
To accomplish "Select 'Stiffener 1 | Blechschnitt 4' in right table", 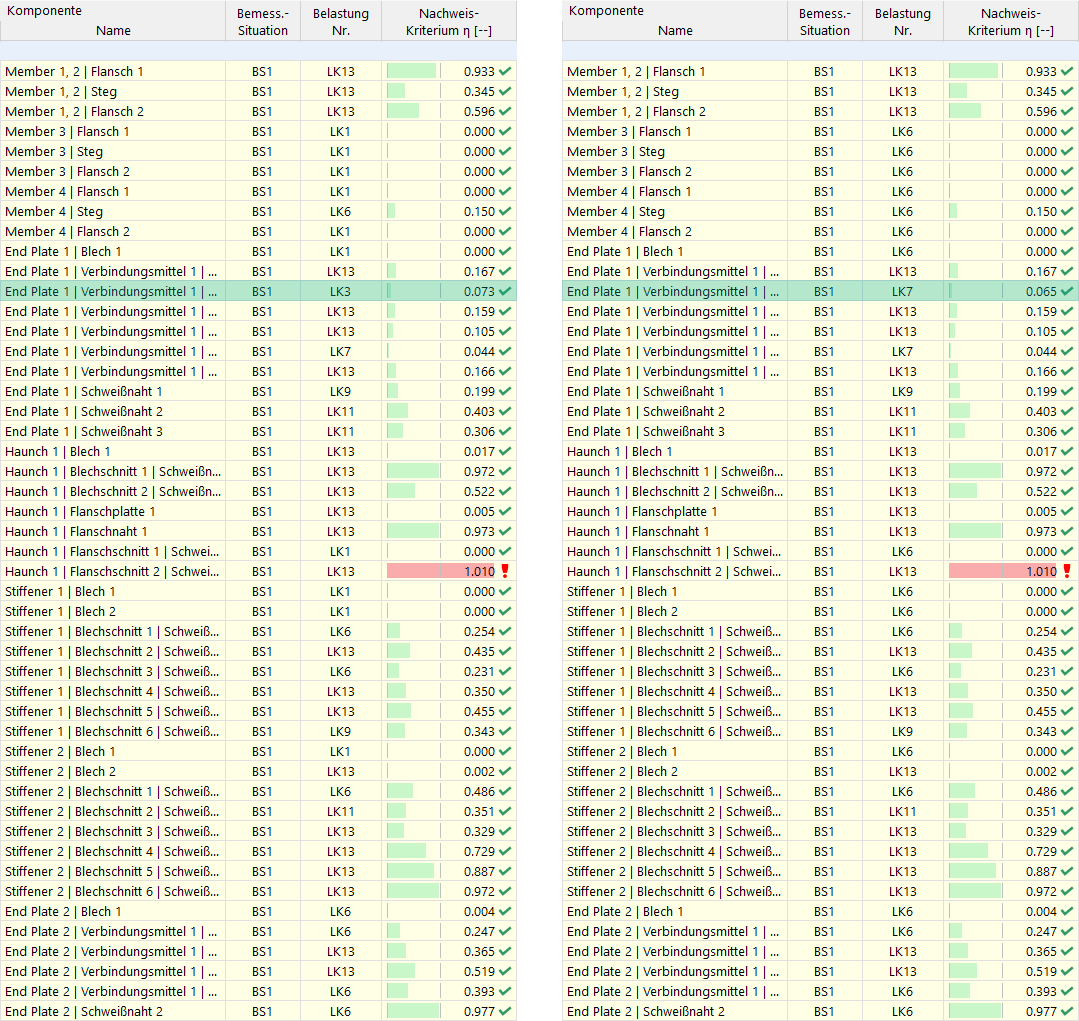I will pos(674,691).
